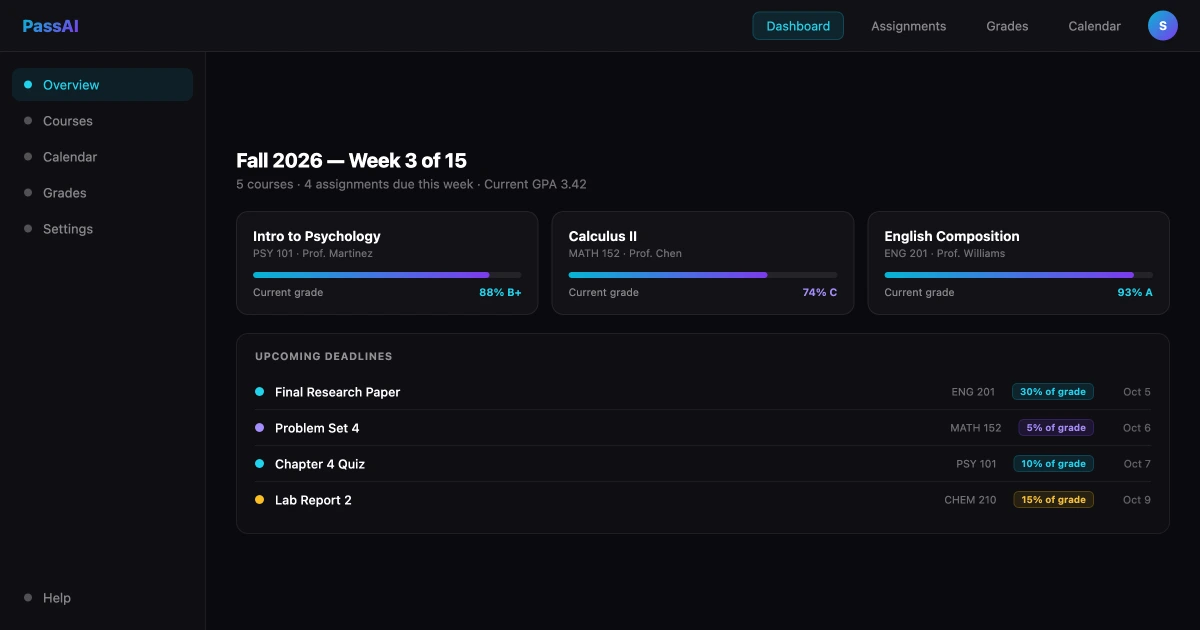
Task: Click MATH 152 · Prof. Chen subtitle
Action: [x=625, y=254]
